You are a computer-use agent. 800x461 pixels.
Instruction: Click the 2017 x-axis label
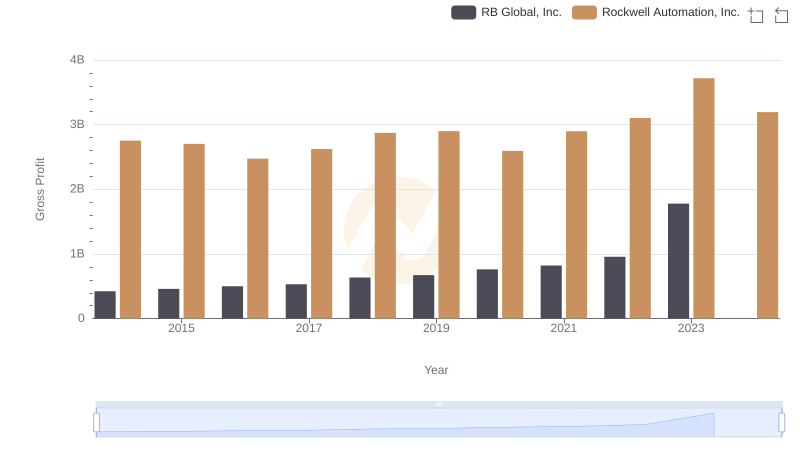click(309, 328)
